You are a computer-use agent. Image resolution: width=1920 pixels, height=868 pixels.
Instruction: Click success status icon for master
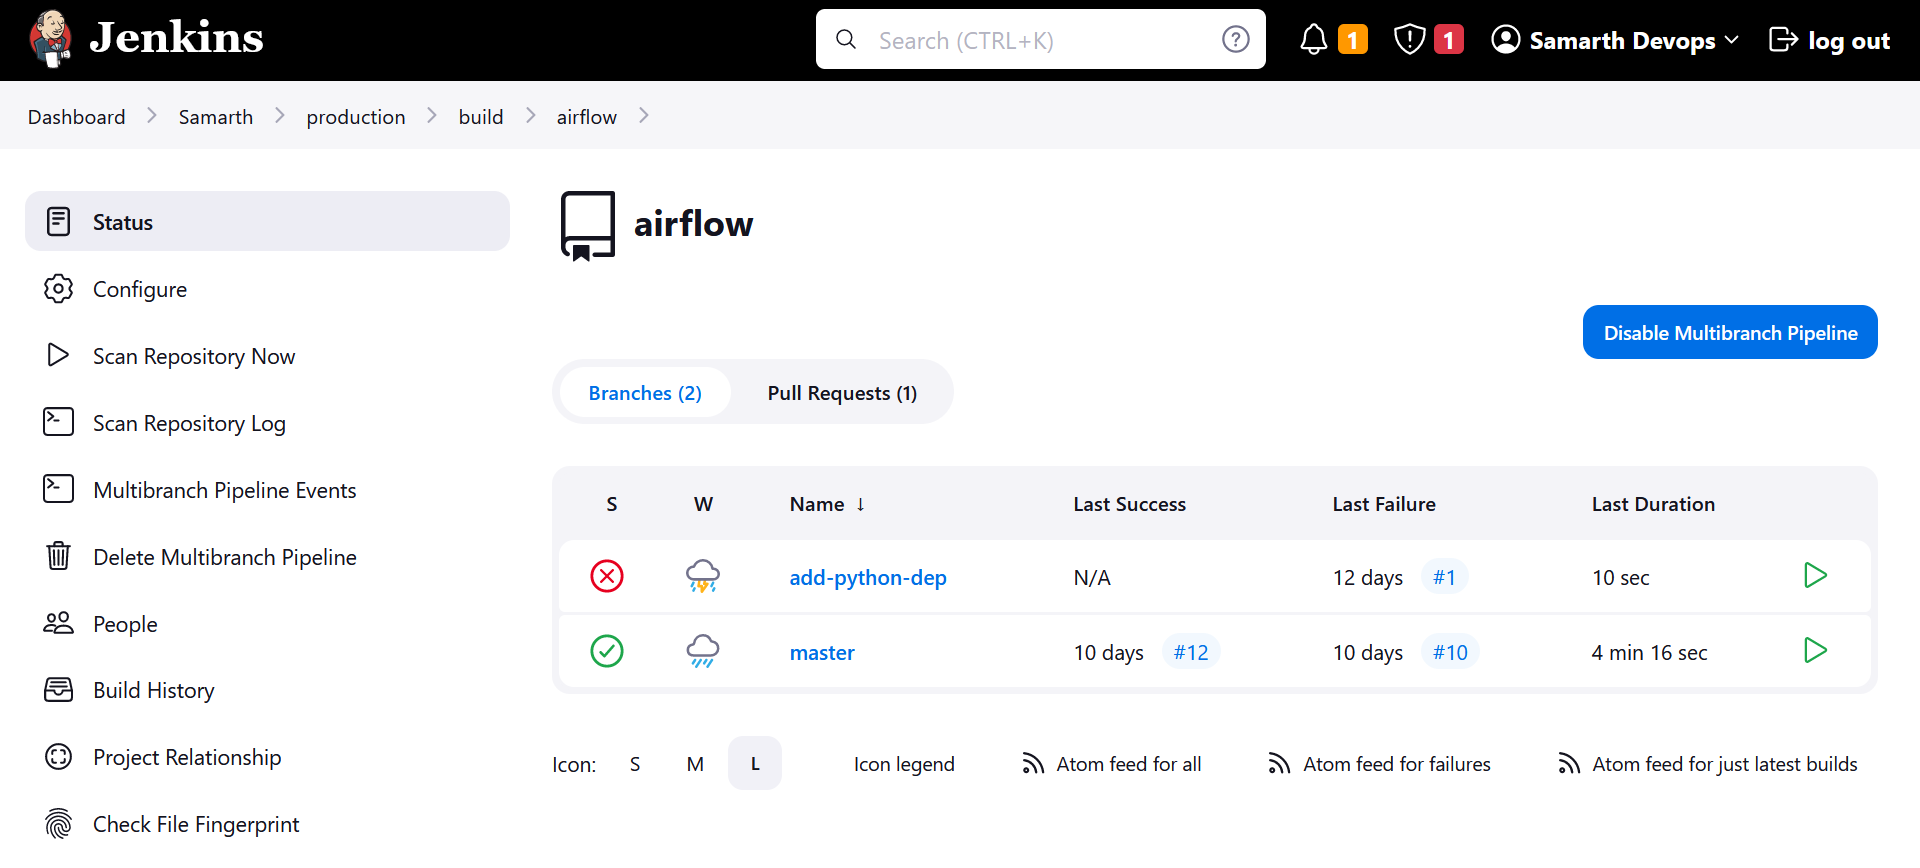click(x=607, y=651)
